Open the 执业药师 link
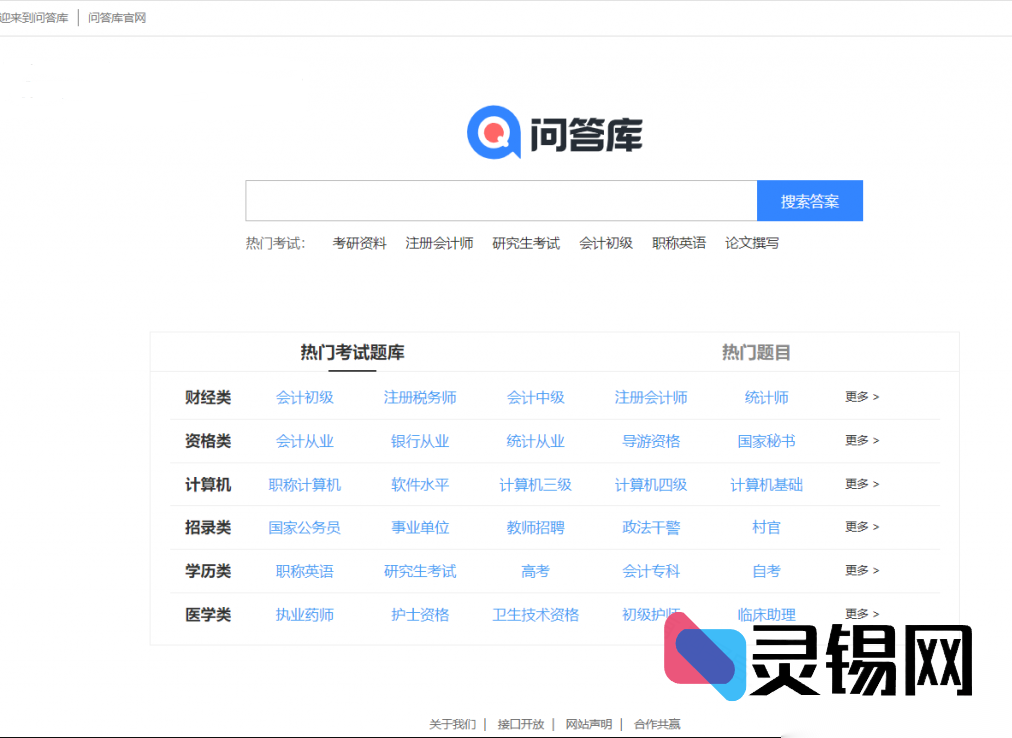Image resolution: width=1012 pixels, height=738 pixels. pyautogui.click(x=305, y=614)
